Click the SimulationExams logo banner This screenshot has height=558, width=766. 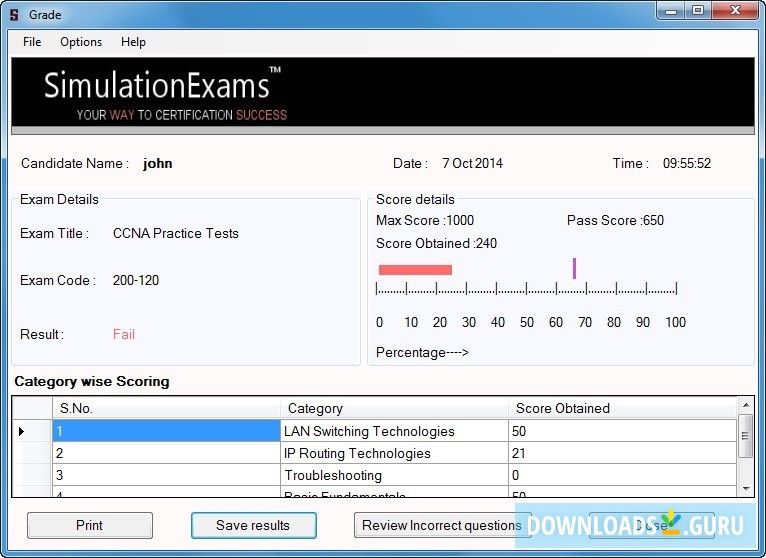(x=383, y=96)
